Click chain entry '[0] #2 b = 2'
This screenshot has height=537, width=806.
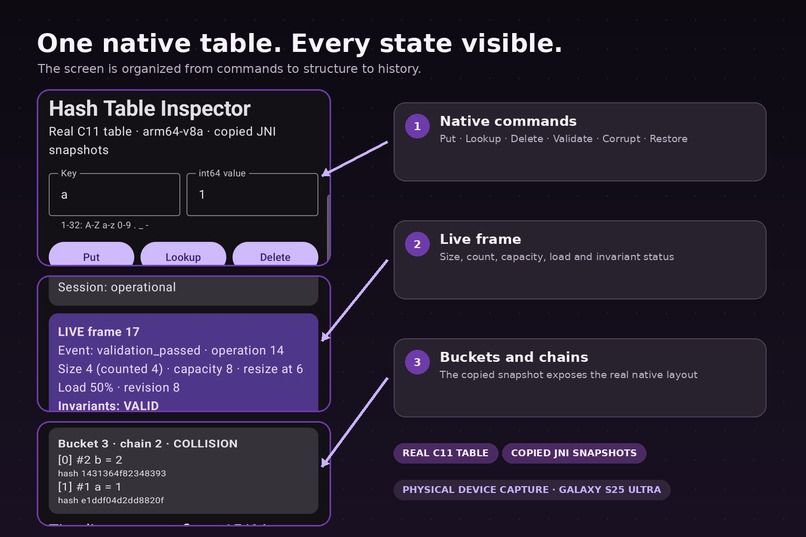coord(90,460)
